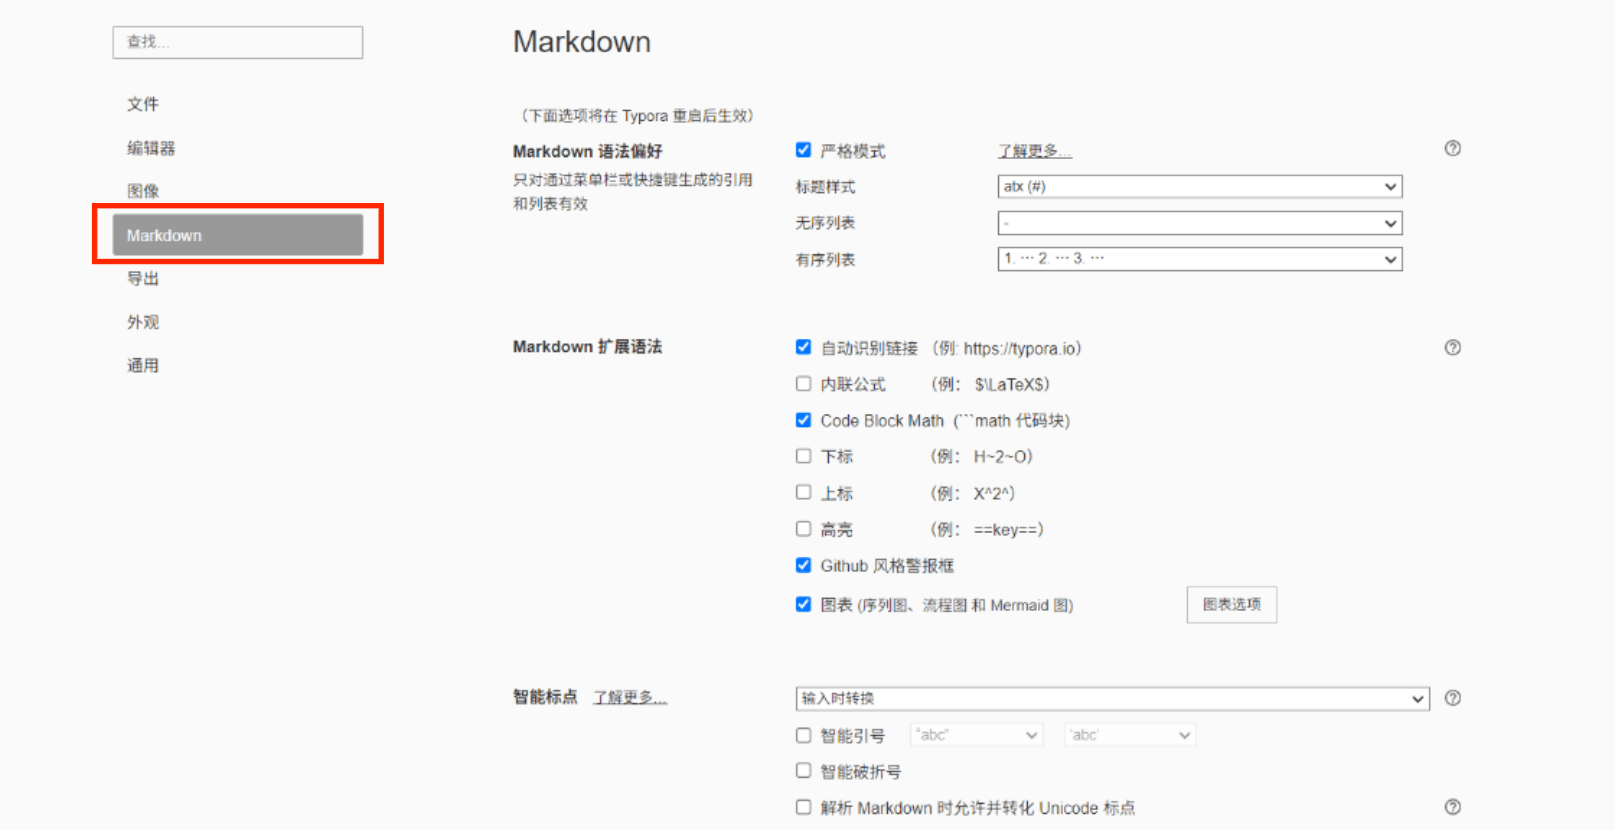1615x830 pixels.
Task: Open the 有序列表 dropdown
Action: tap(1199, 259)
